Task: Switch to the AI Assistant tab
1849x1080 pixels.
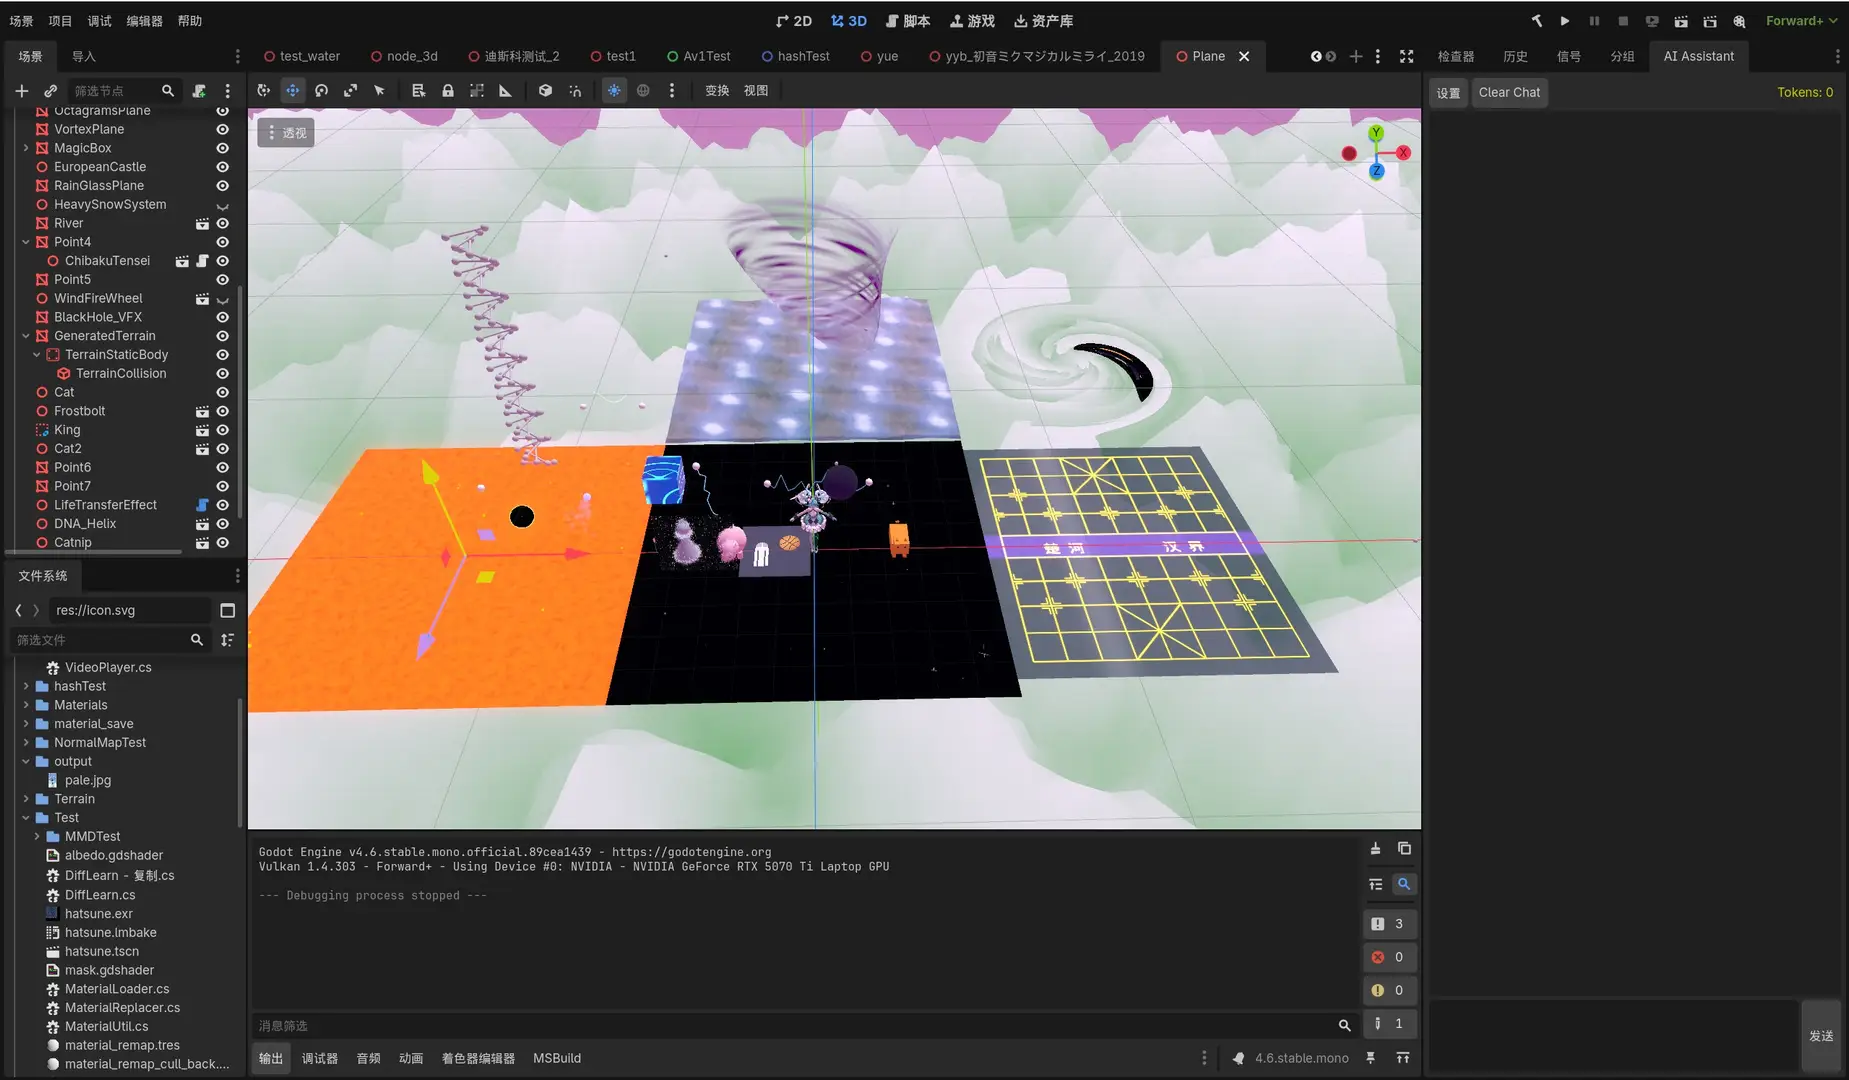Action: tap(1697, 56)
